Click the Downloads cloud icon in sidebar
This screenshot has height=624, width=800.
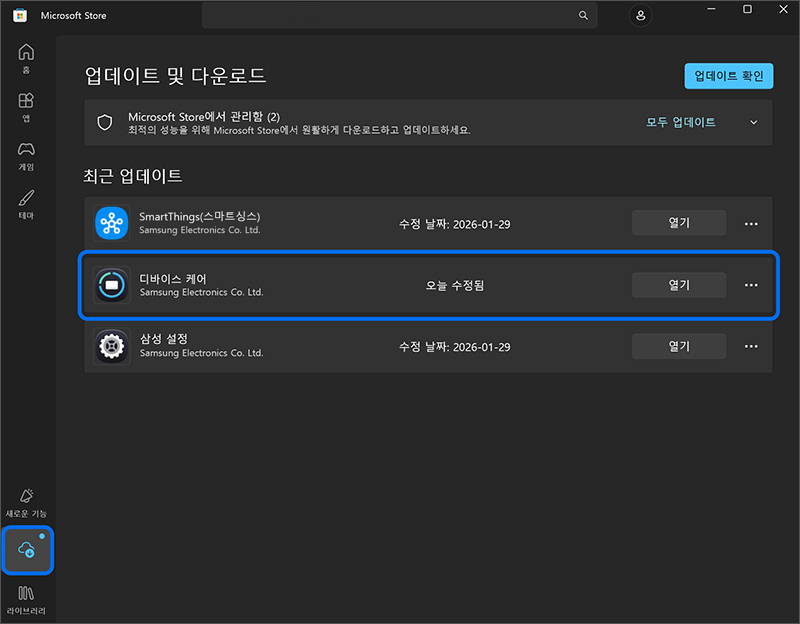tap(27, 549)
